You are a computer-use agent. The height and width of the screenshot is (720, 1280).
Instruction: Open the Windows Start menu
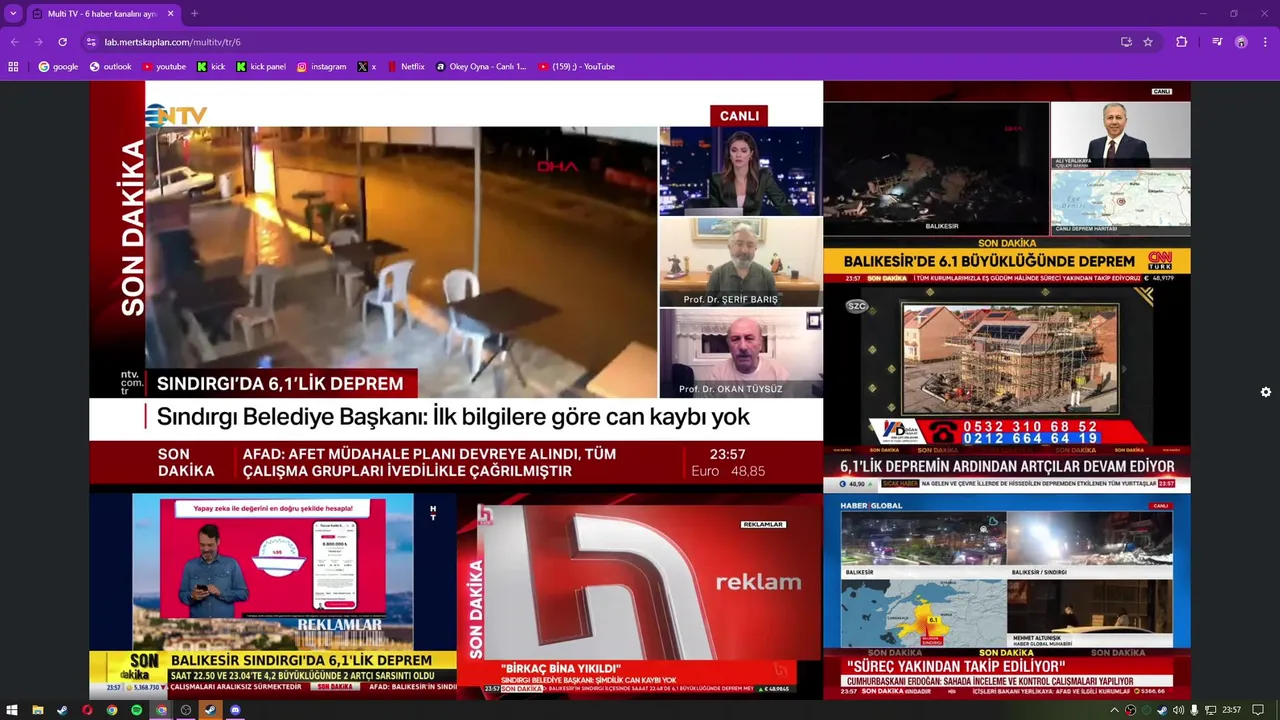pyautogui.click(x=13, y=710)
